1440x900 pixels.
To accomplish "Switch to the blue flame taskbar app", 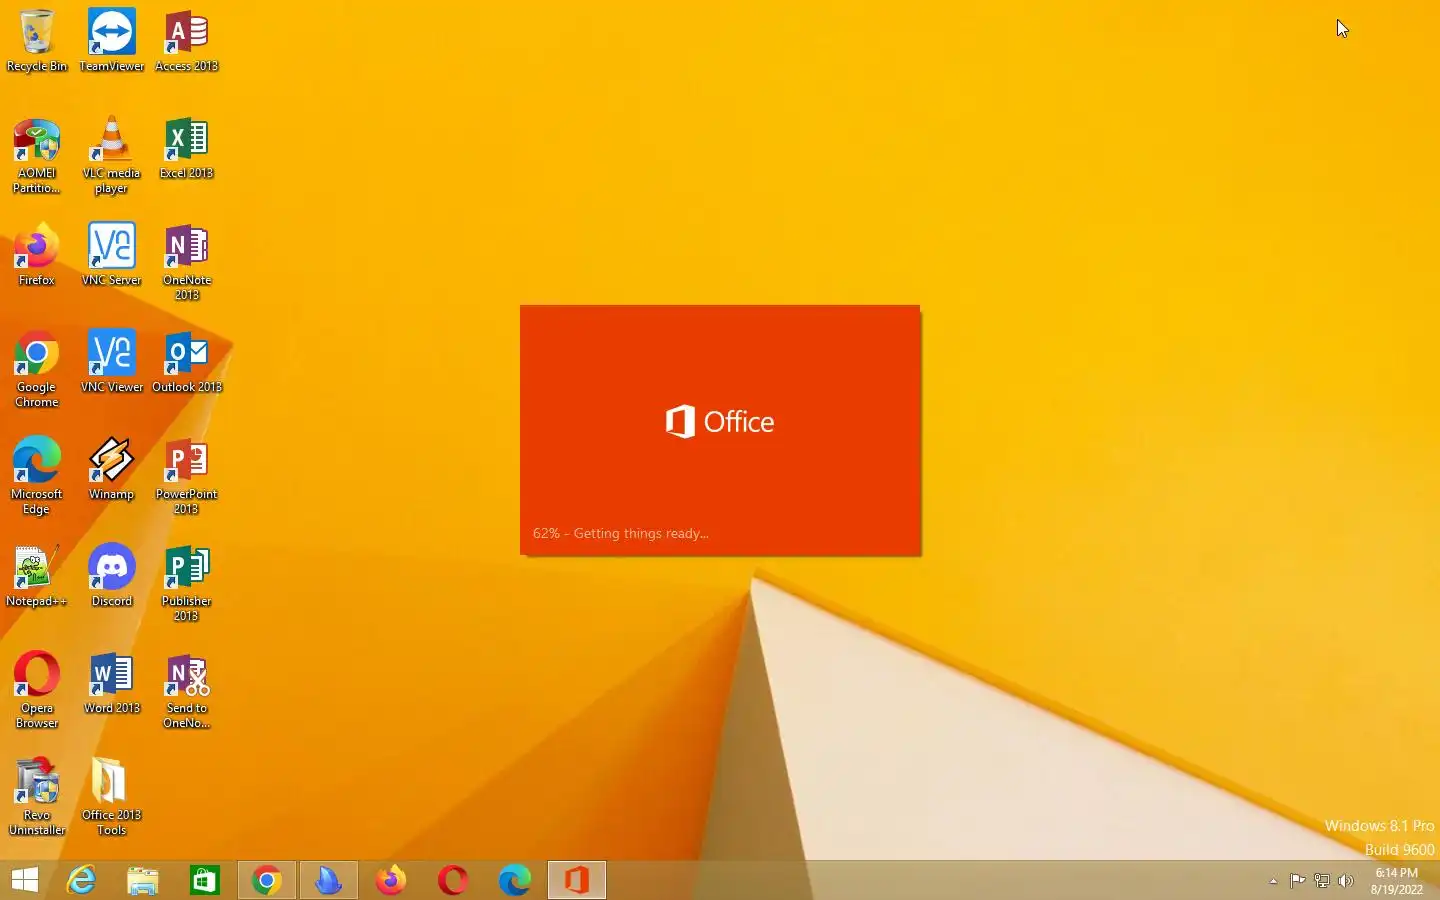I will tap(329, 880).
